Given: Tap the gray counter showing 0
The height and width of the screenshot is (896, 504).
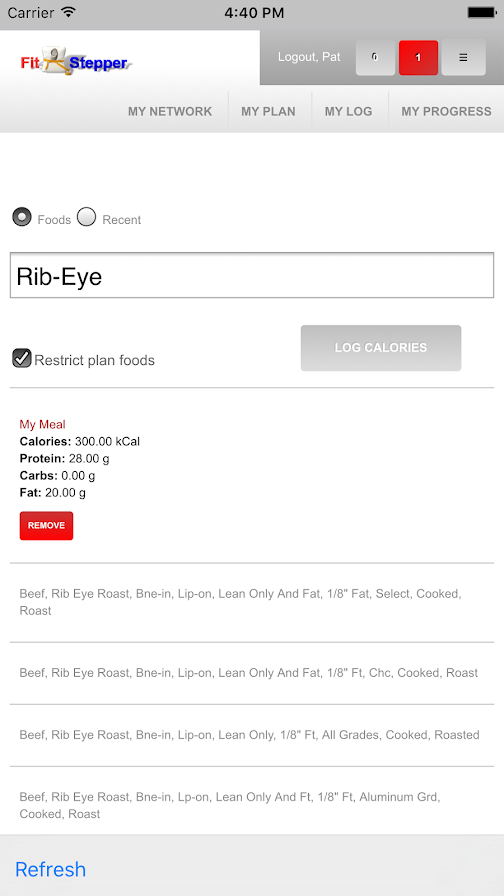Looking at the screenshot, I should 375,58.
